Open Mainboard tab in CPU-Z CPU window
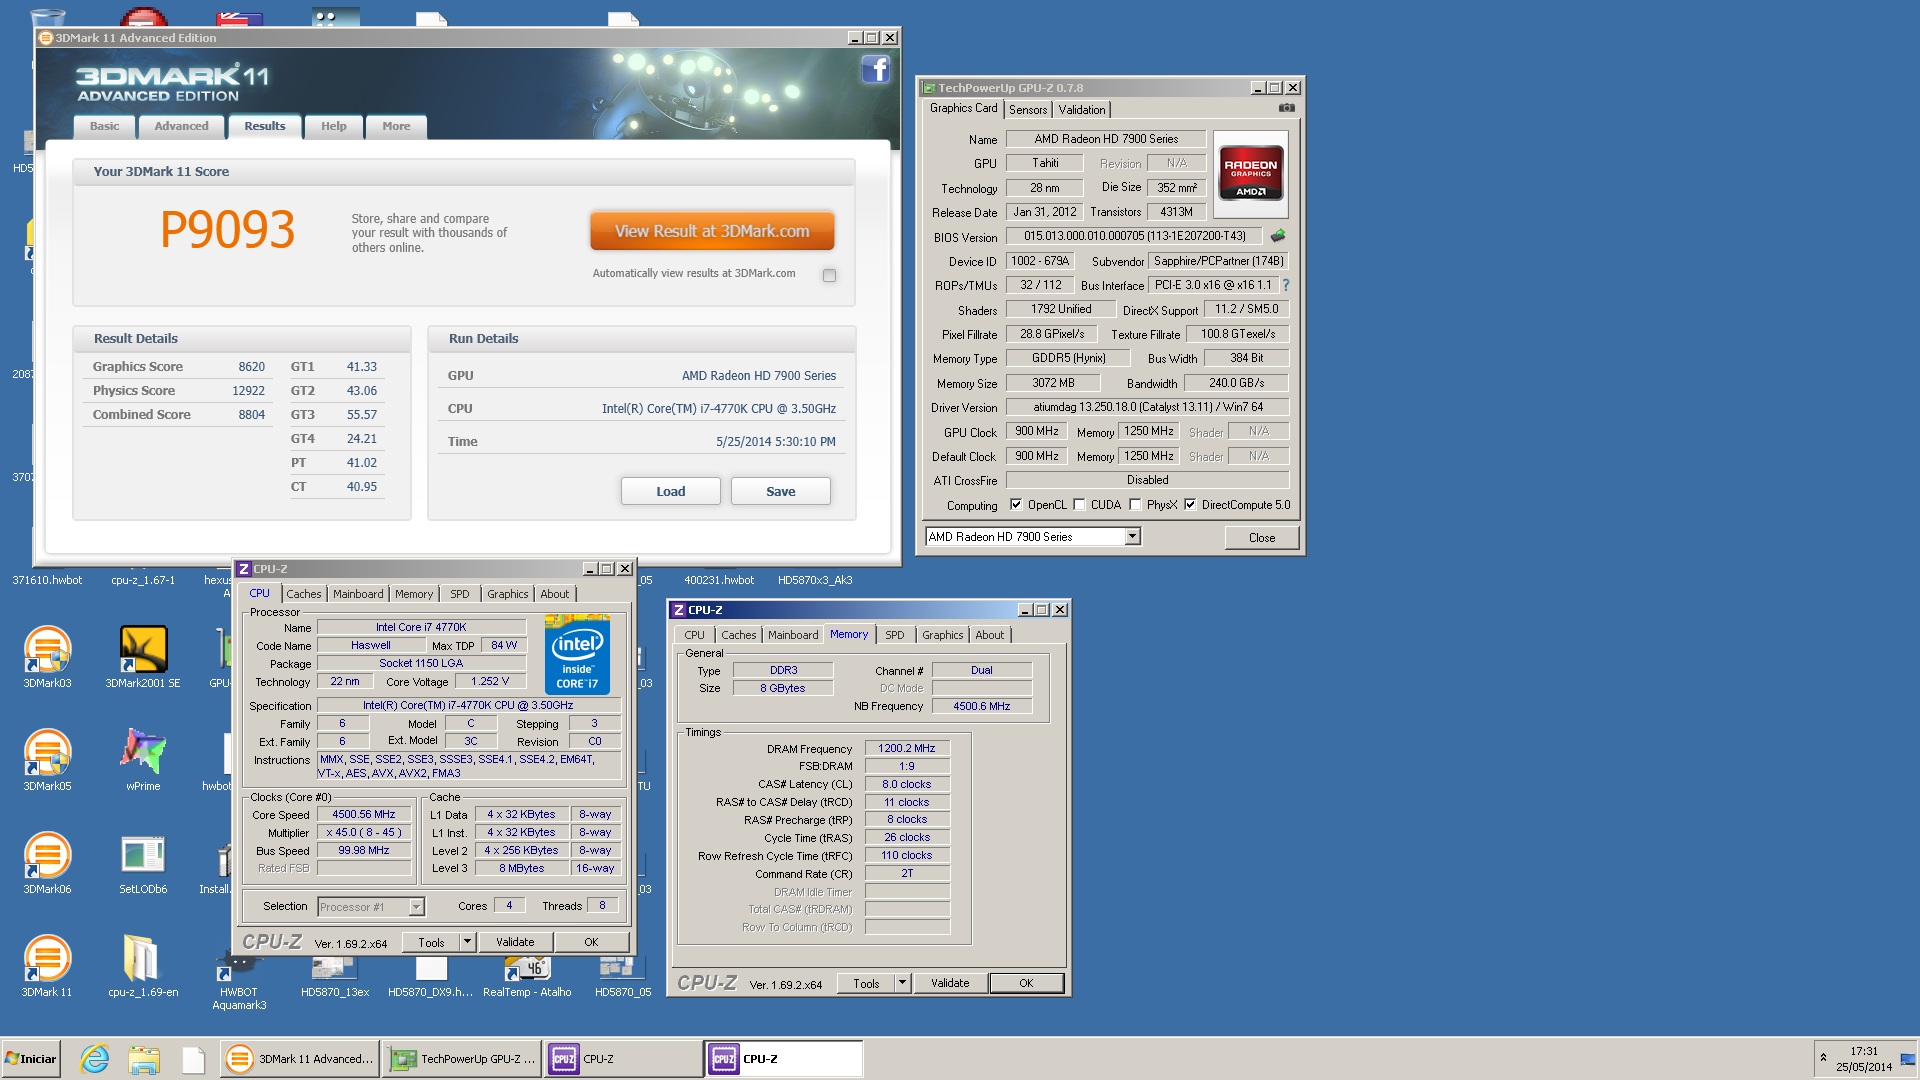Viewport: 1920px width, 1080px height. point(358,594)
